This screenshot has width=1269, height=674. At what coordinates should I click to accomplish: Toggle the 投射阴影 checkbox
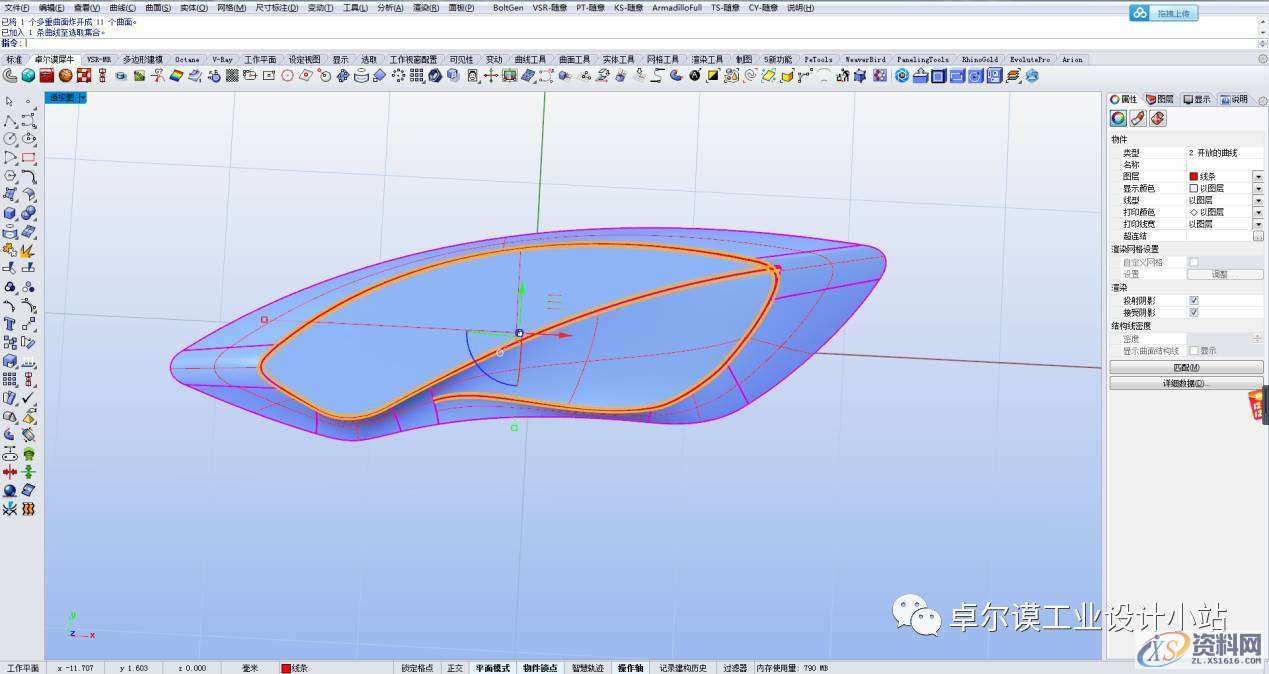(1193, 300)
